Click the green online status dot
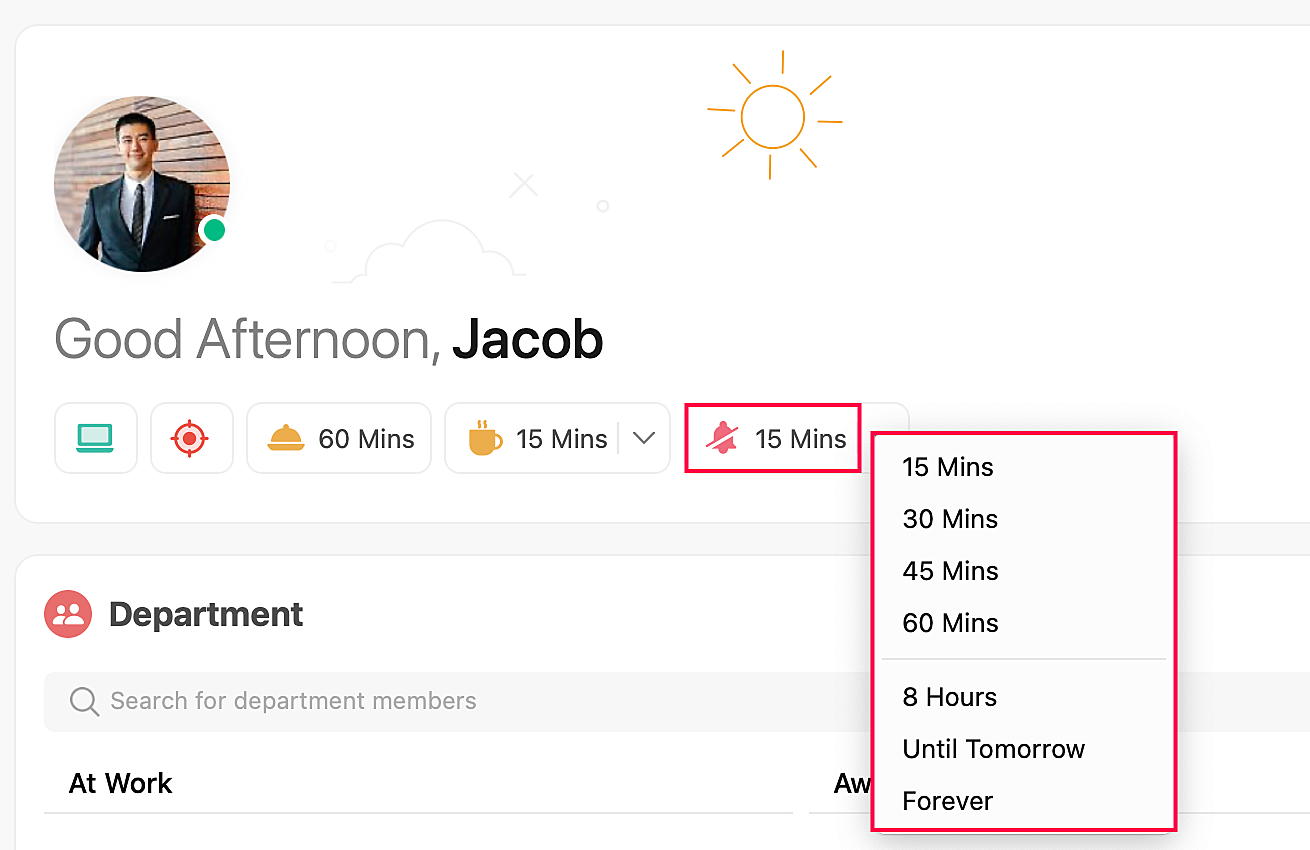This screenshot has height=850, width=1310. 214,230
